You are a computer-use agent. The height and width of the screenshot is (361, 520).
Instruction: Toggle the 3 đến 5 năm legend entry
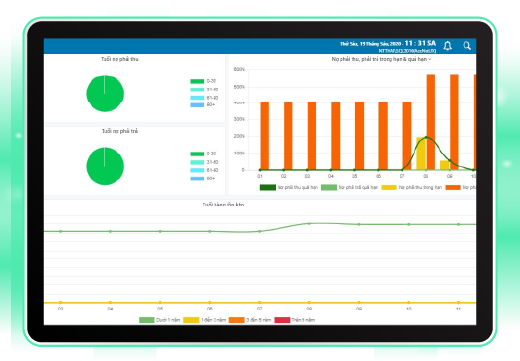click(250, 320)
